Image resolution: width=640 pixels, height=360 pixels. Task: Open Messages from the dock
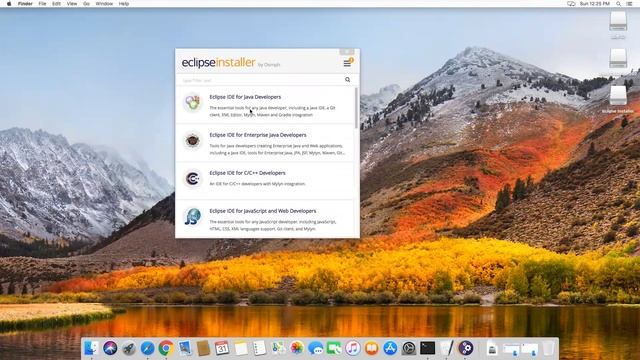point(316,348)
